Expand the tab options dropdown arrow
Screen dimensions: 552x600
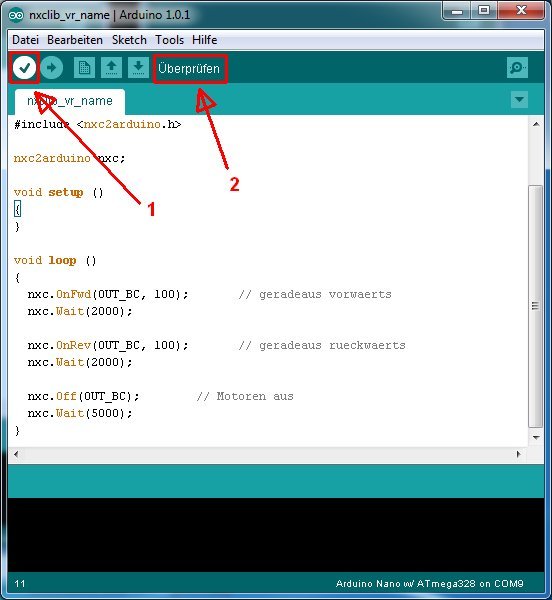[519, 100]
